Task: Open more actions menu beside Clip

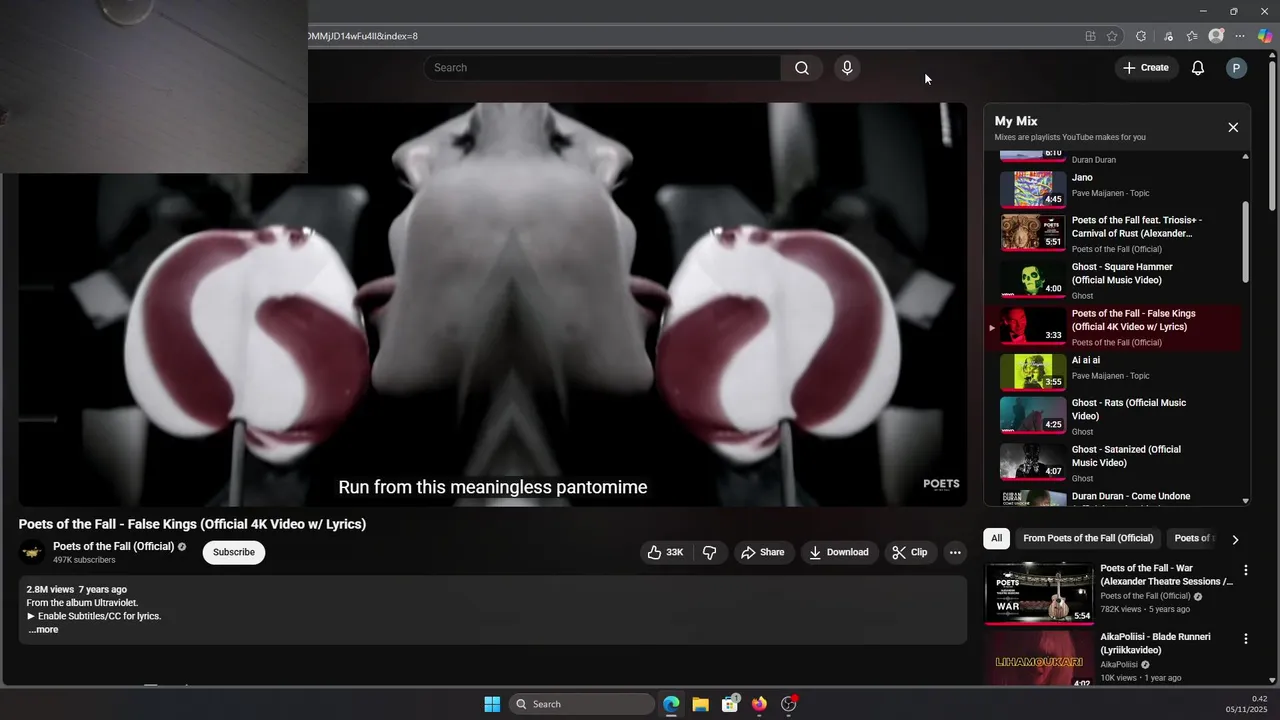Action: pos(955,552)
